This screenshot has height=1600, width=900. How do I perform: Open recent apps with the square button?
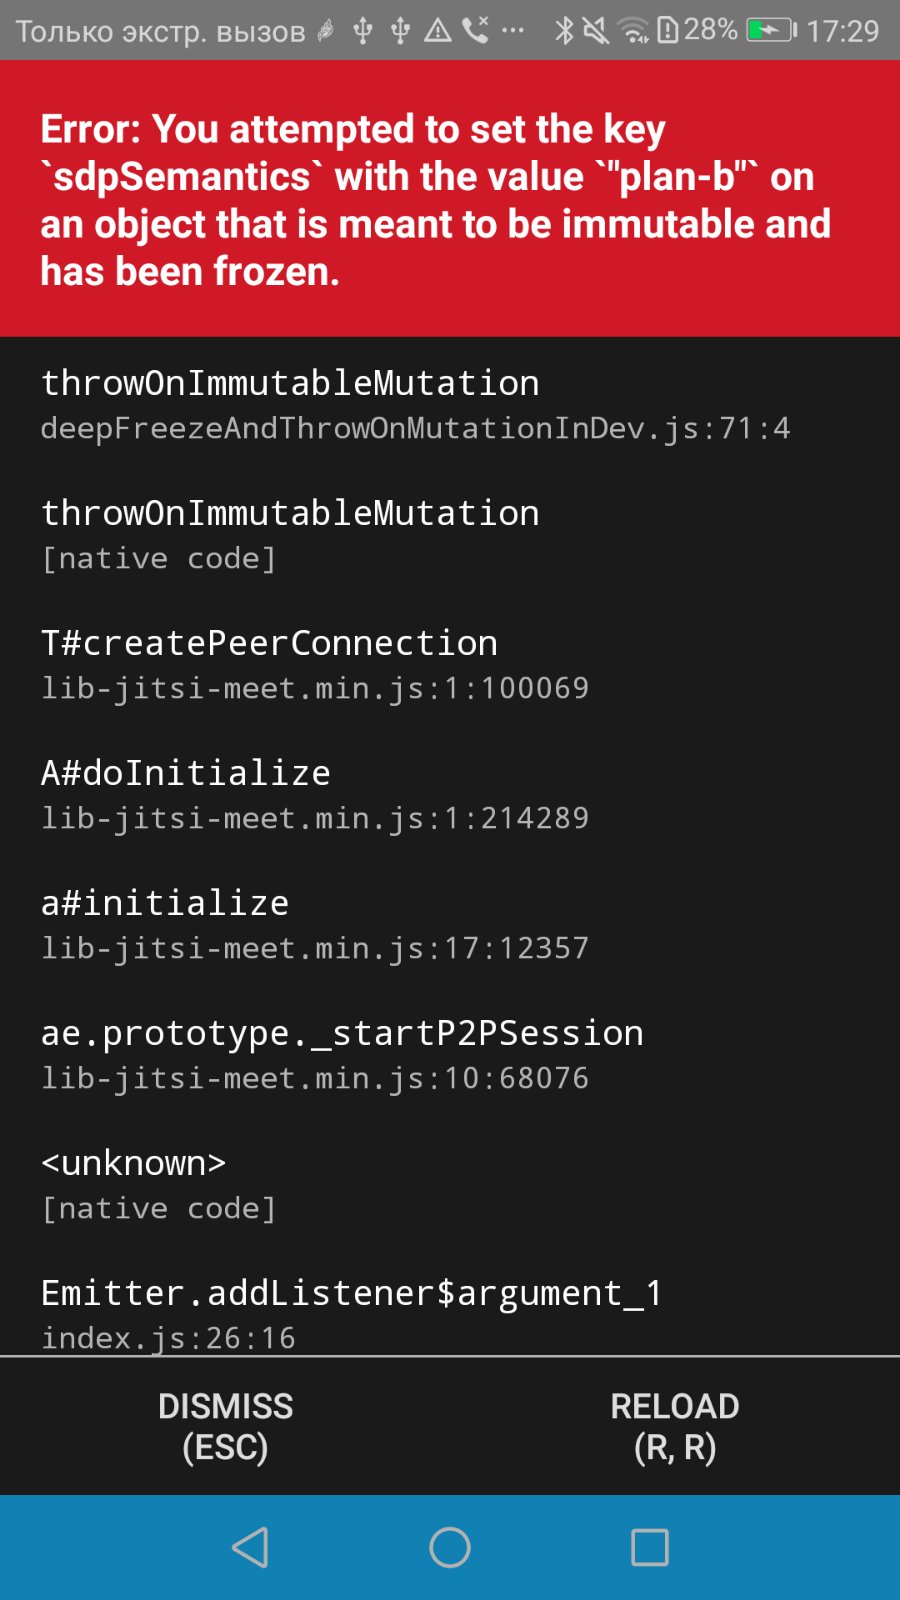point(648,1547)
